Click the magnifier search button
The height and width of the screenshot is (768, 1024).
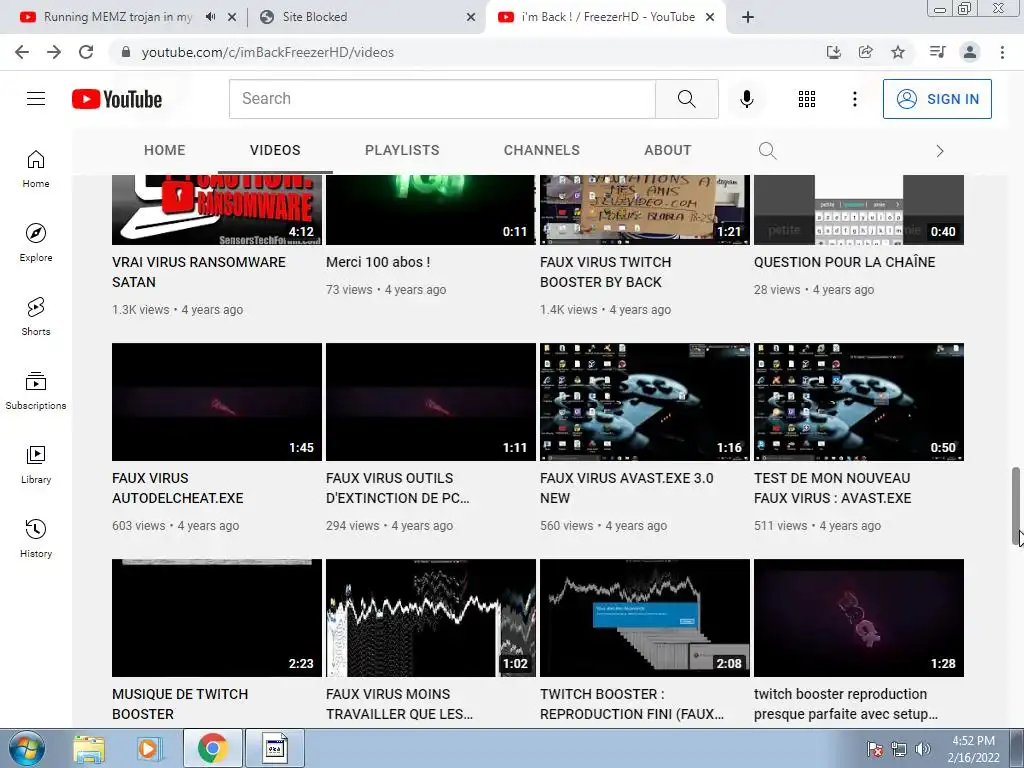pyautogui.click(x=686, y=99)
